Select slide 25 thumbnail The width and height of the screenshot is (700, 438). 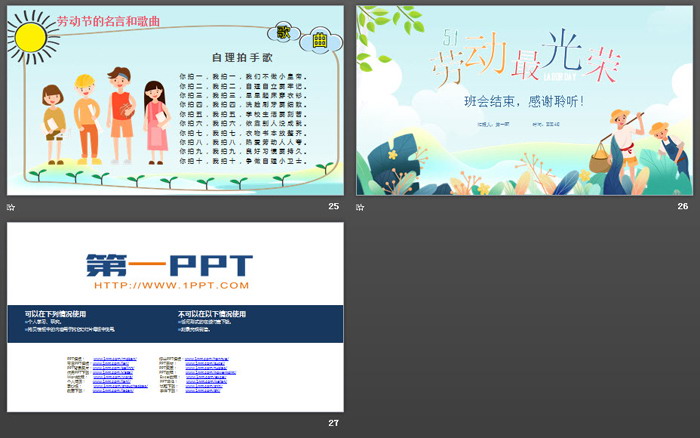[175, 100]
